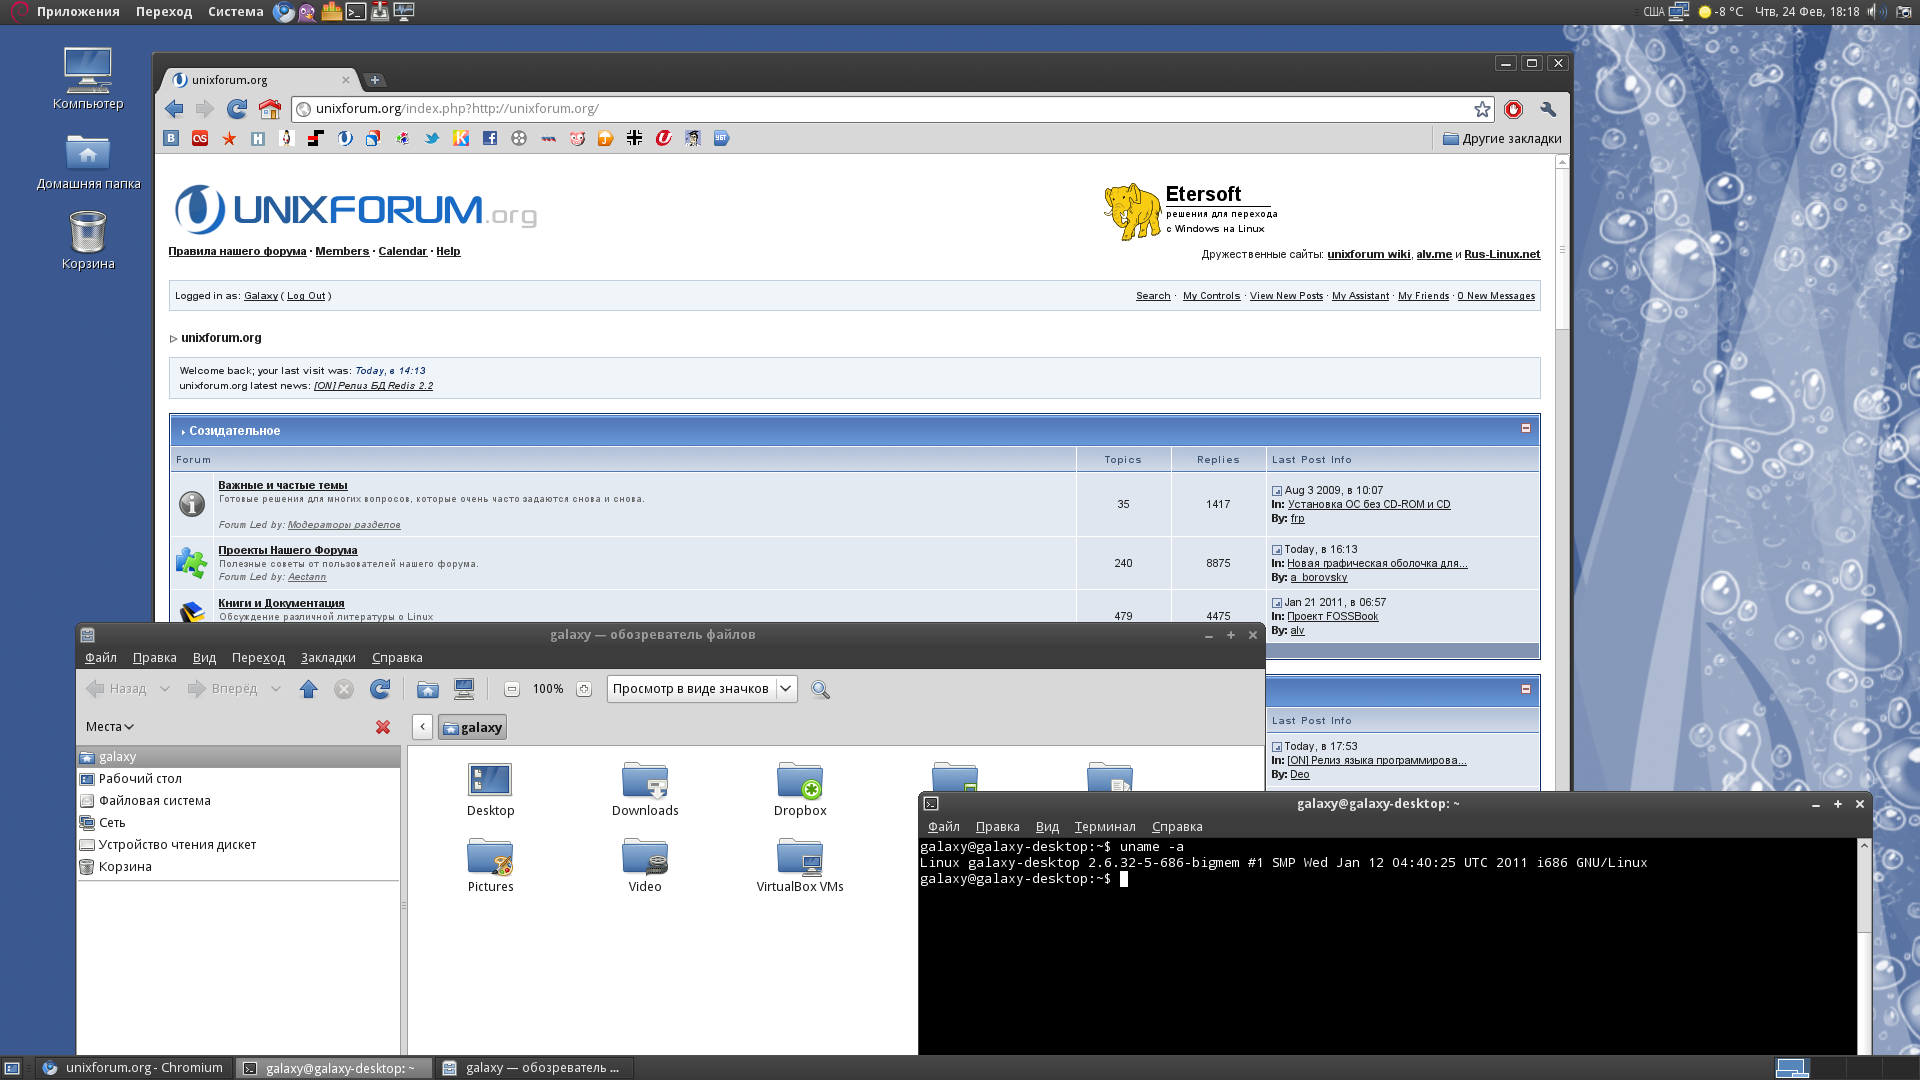Click the file manager's magnifier search icon
Viewport: 1920px width, 1080px height.
coord(820,689)
